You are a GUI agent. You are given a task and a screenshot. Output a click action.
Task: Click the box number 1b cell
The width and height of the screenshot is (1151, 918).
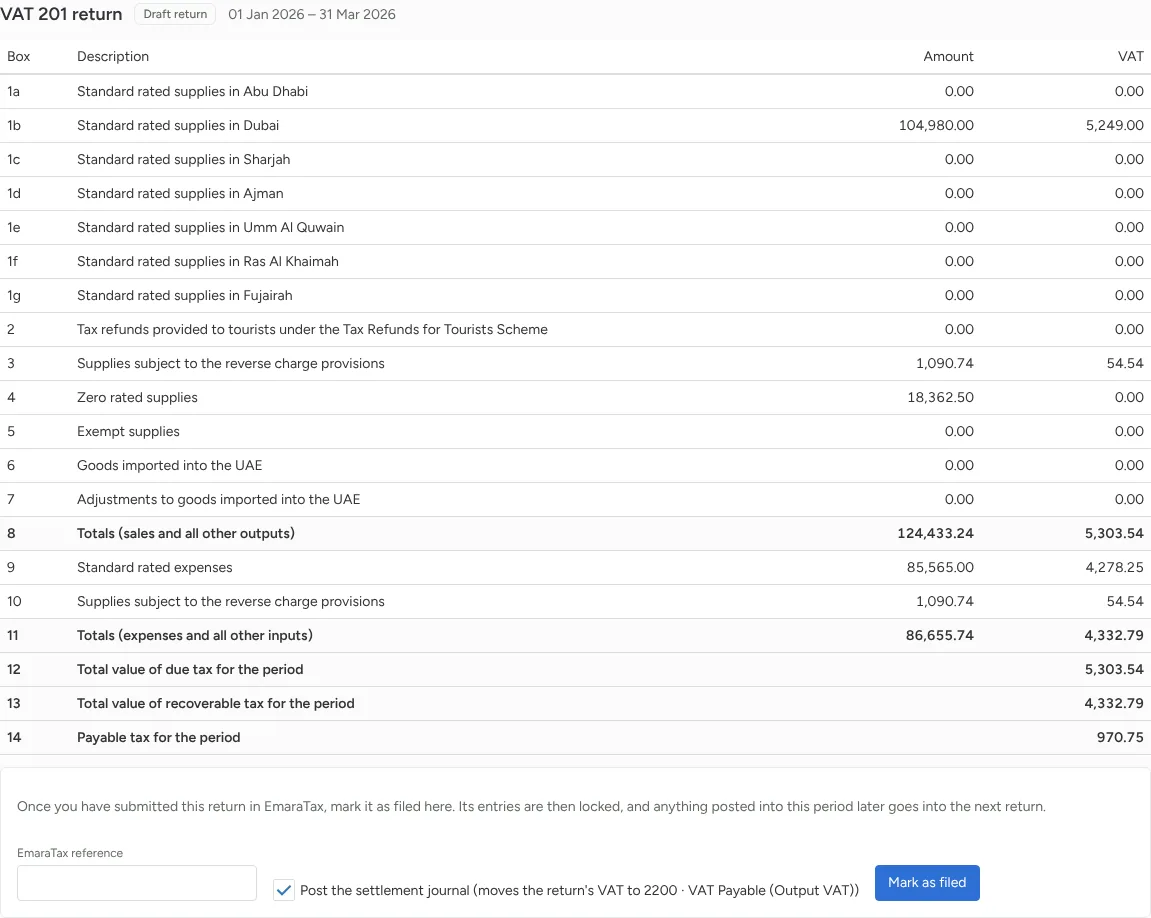(x=14, y=125)
